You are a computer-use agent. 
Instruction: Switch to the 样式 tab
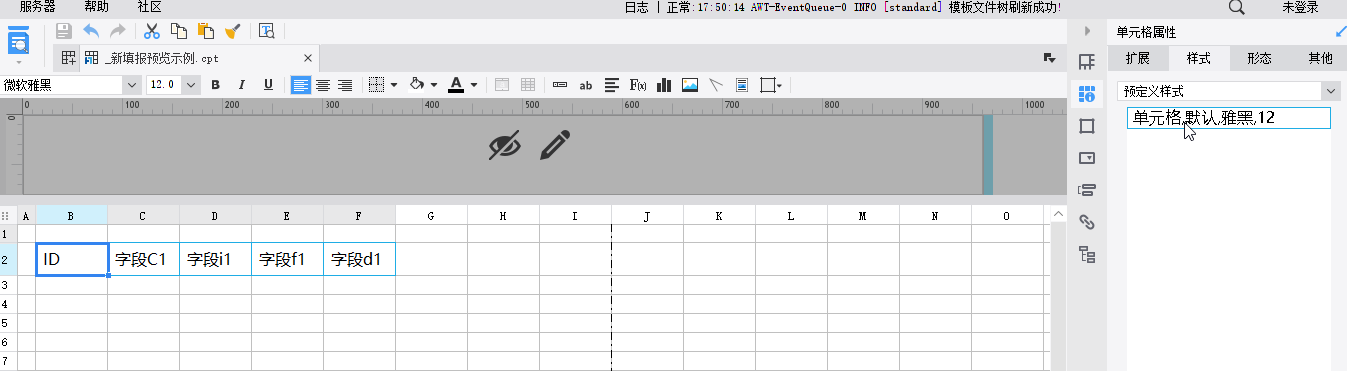[1199, 58]
